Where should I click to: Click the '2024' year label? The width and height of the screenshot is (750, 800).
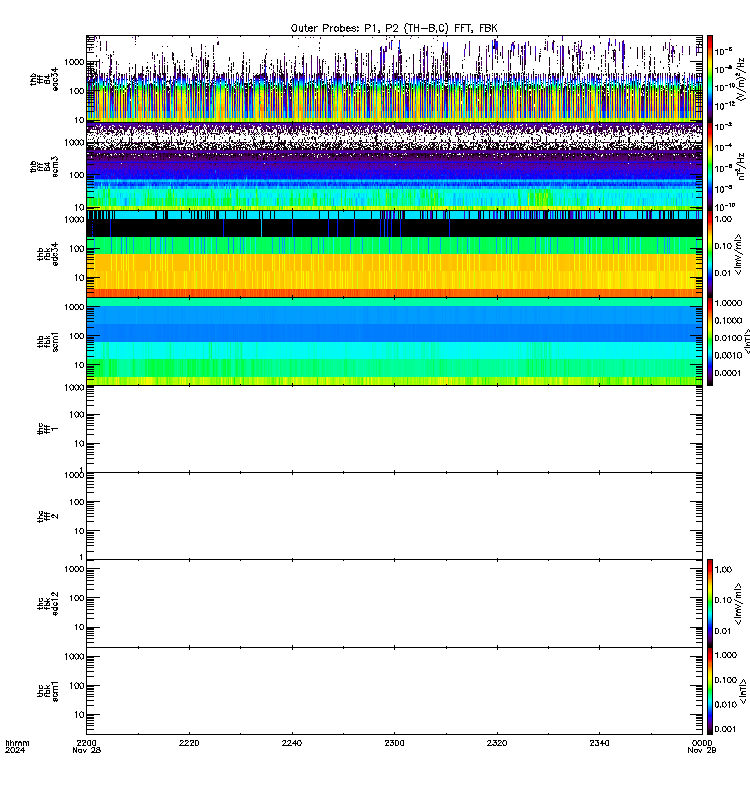[x=15, y=750]
